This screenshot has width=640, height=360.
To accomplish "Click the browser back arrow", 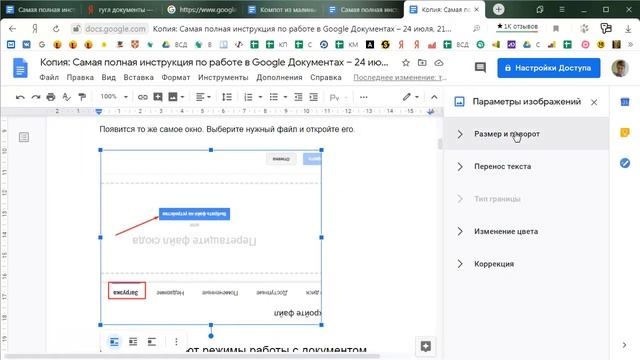I will coord(12,29).
